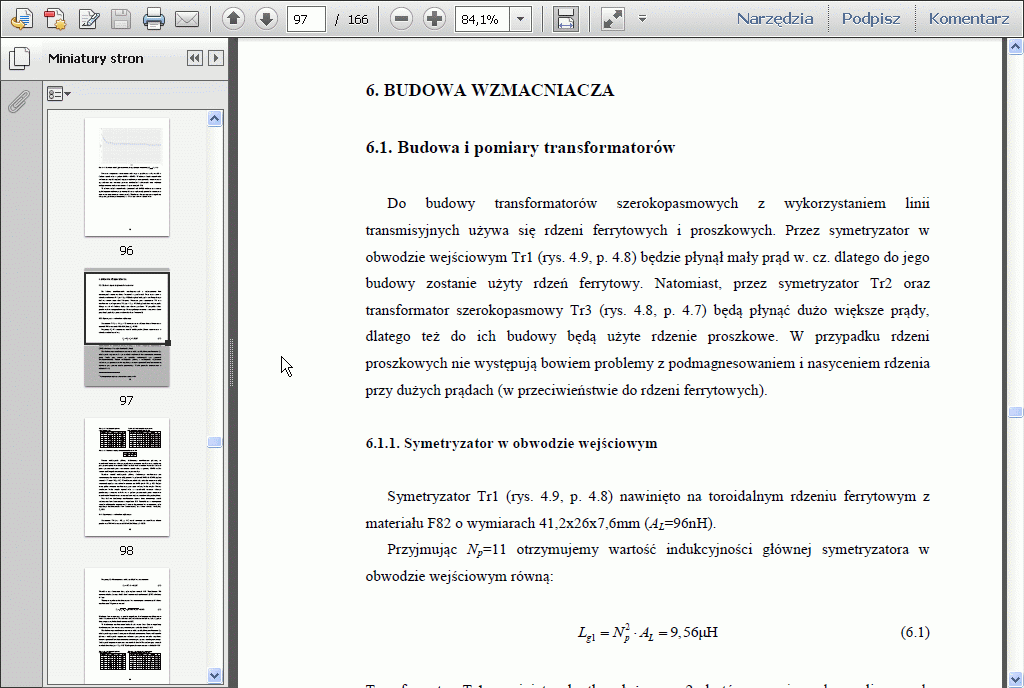Viewport: 1024px width, 688px height.
Task: Expand the toolbar customization arrow
Action: coord(642,19)
